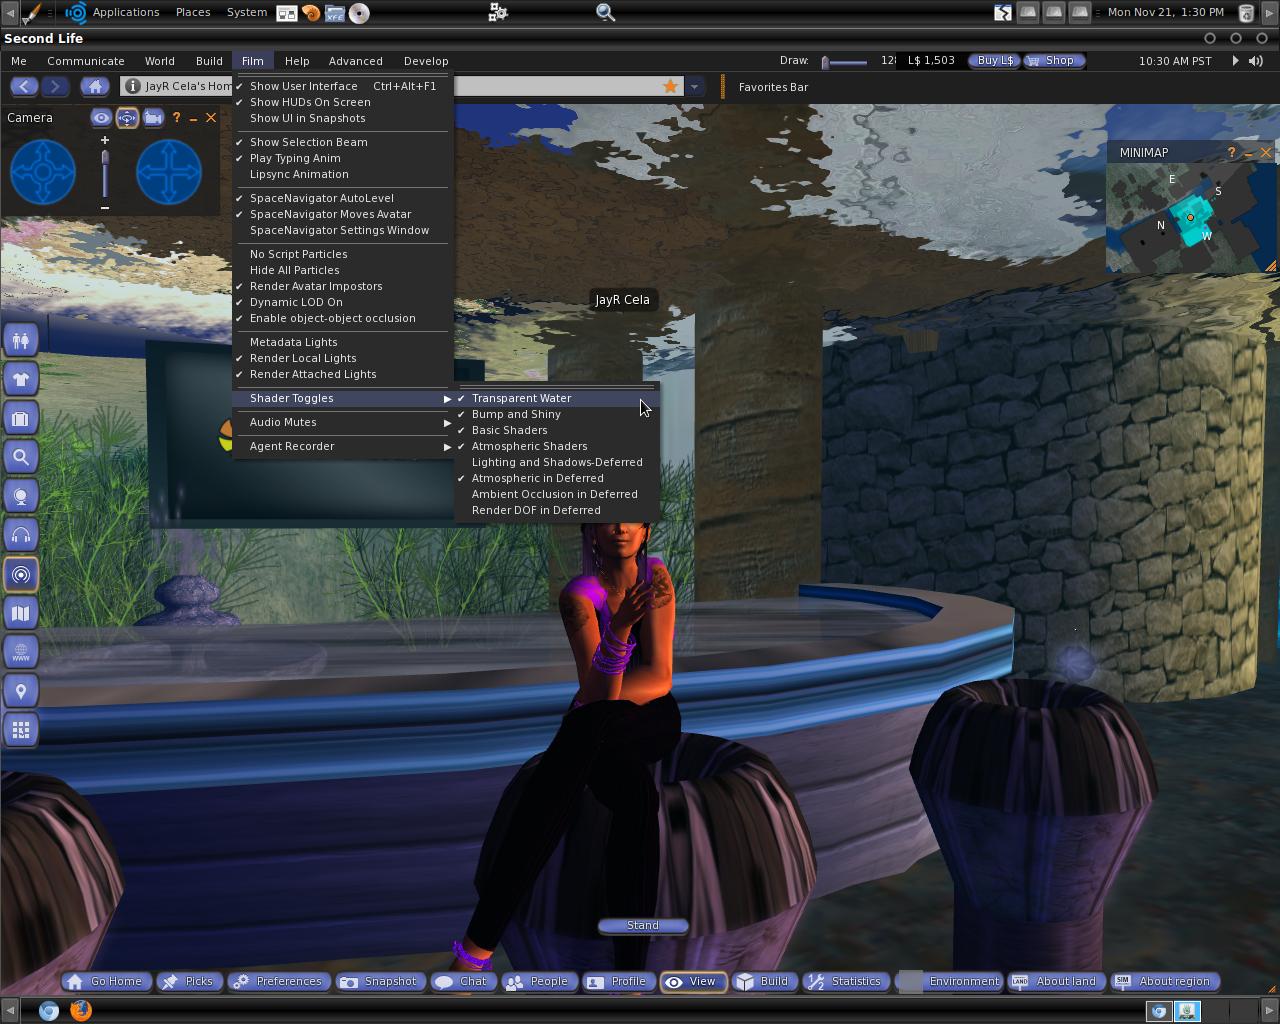
Task: Expand the Agent Recorder submenu
Action: coord(342,446)
